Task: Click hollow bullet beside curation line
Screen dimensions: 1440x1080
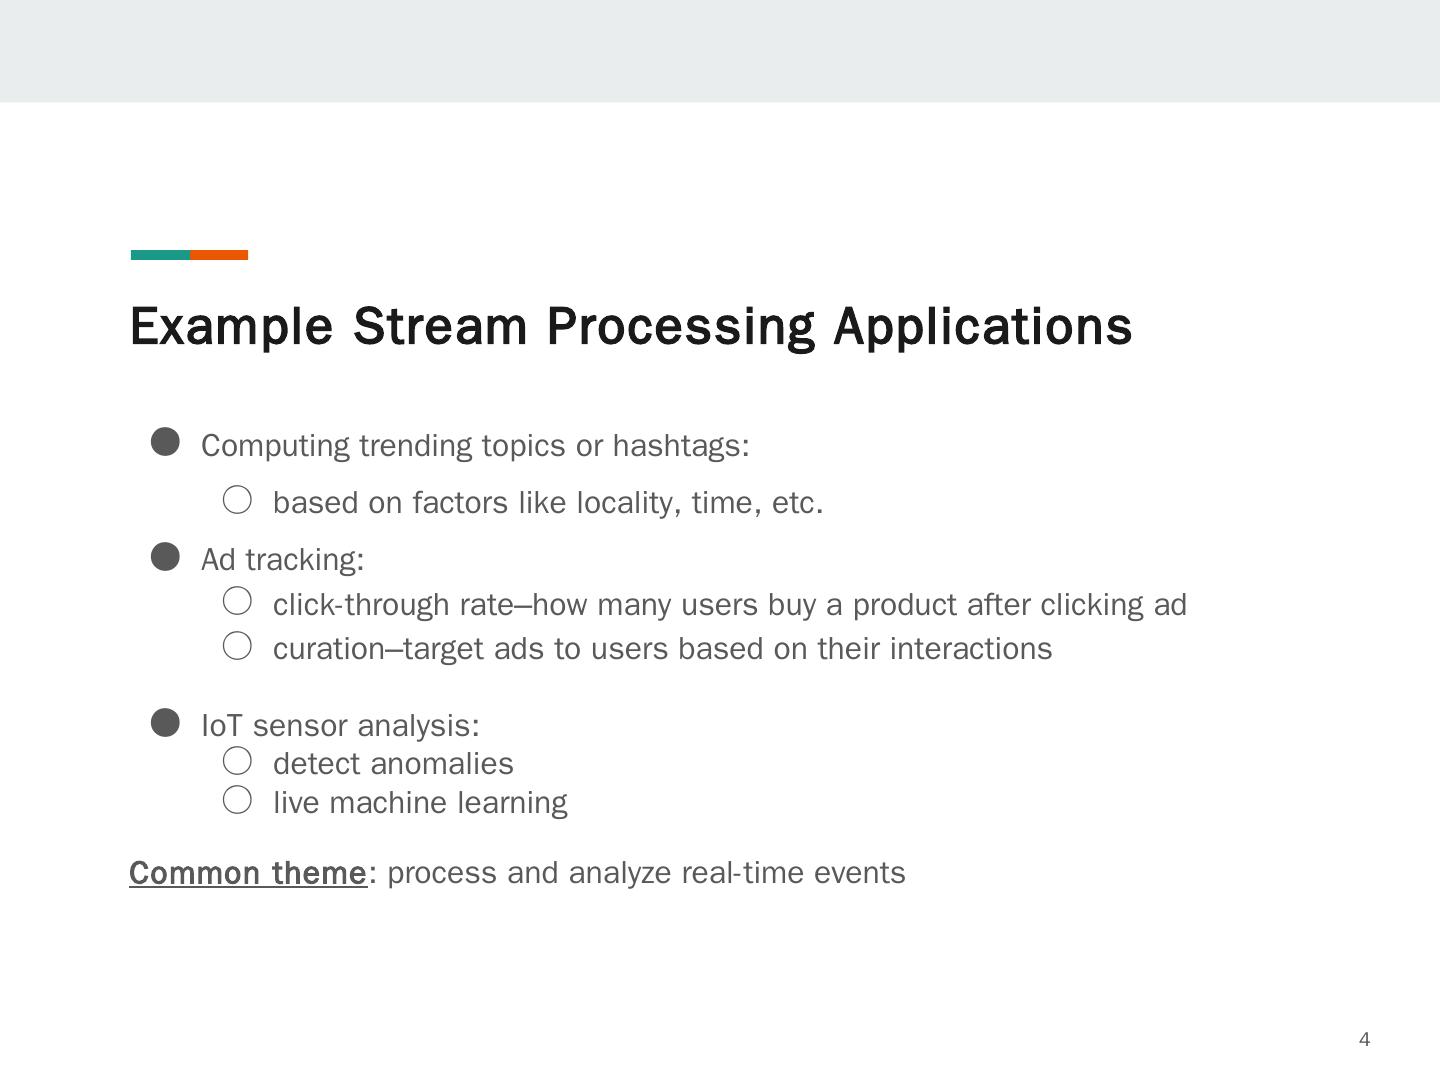Action: tap(237, 646)
